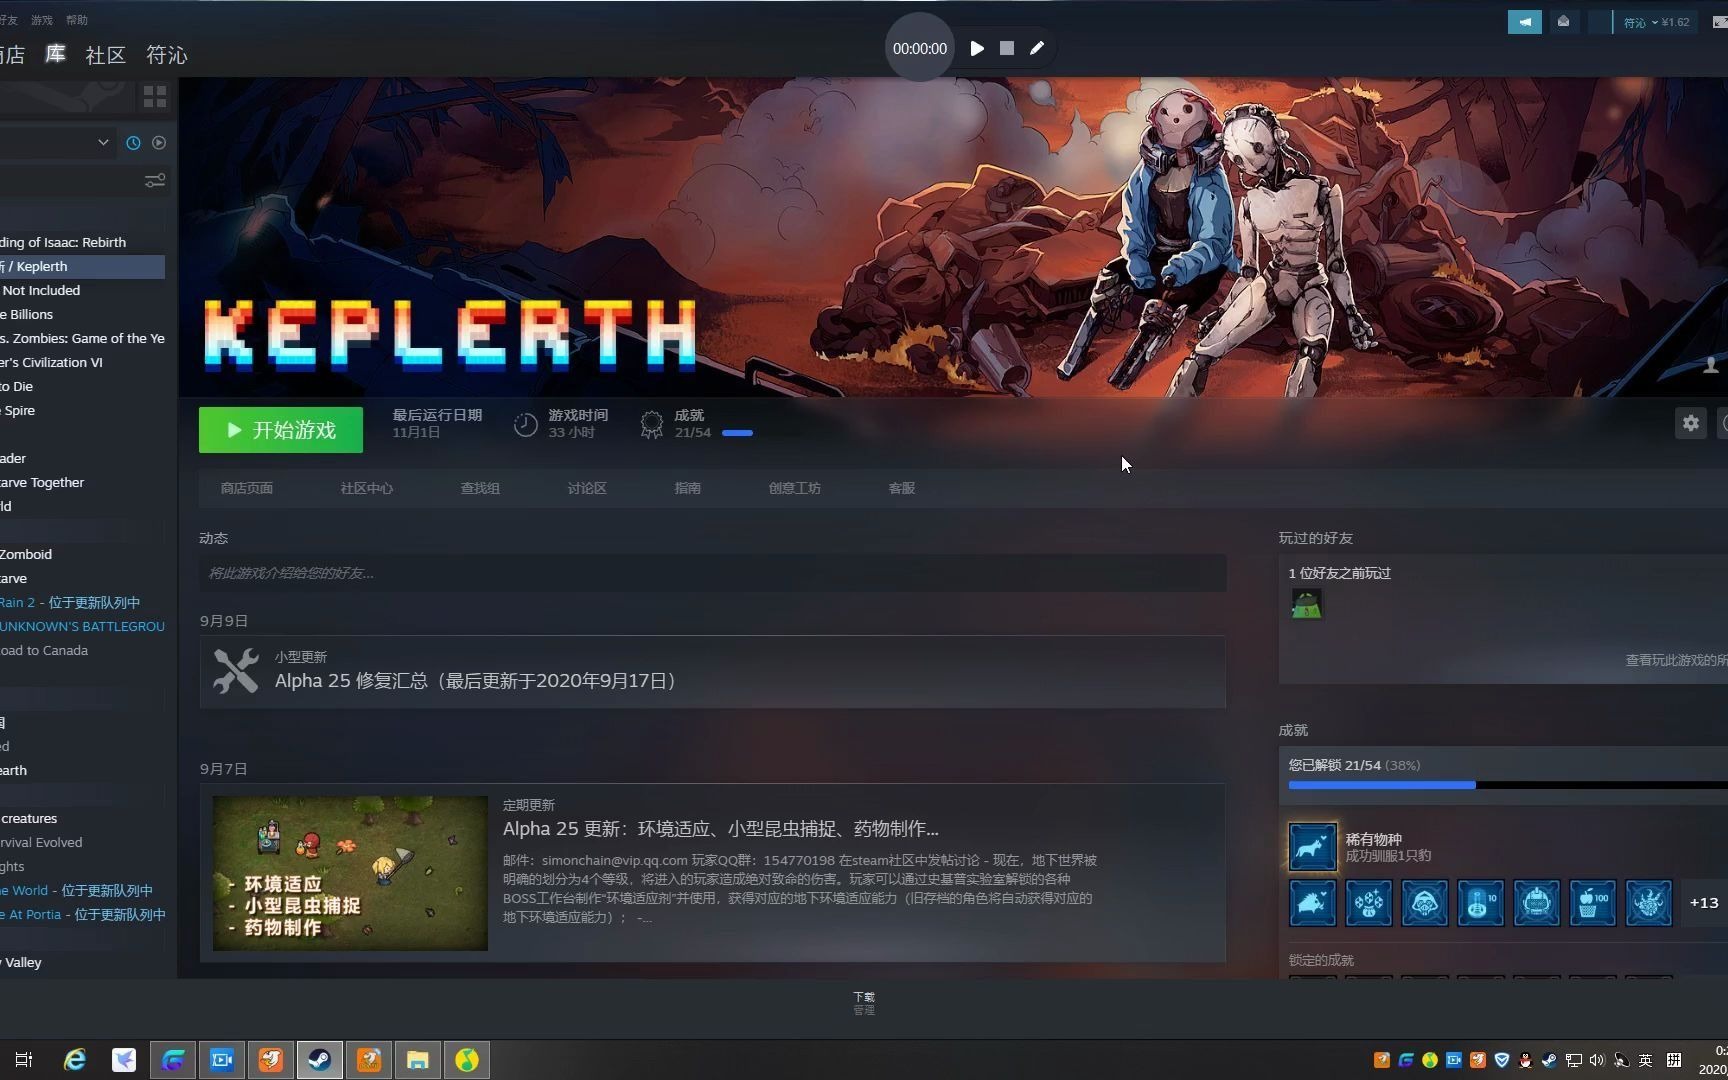Click Steam icon in Windows taskbar

point(320,1060)
